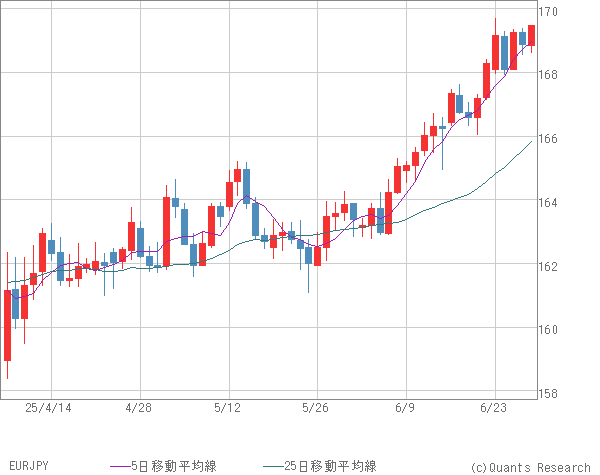This screenshot has height=475, width=600.
Task: Click the EURJPY label in the legend
Action: 29,466
